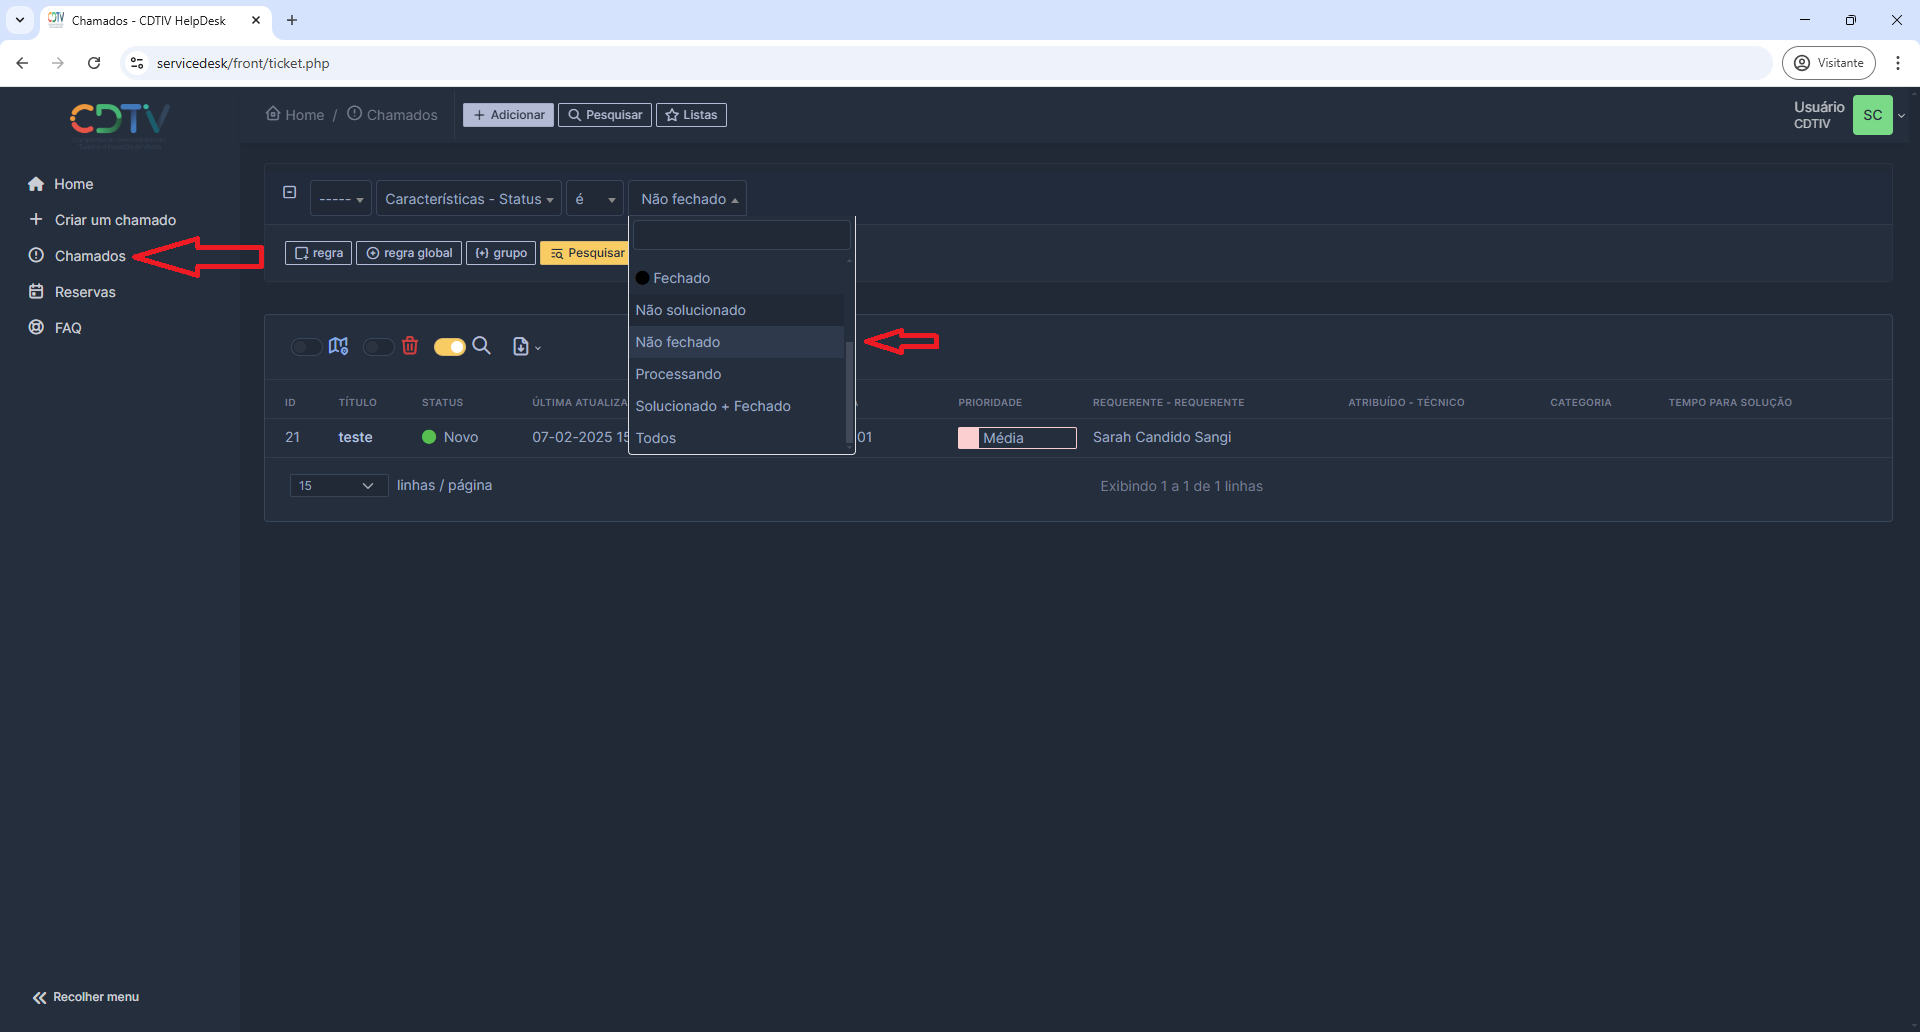
Task: Open the Características - Status dropdown
Action: [x=468, y=199]
